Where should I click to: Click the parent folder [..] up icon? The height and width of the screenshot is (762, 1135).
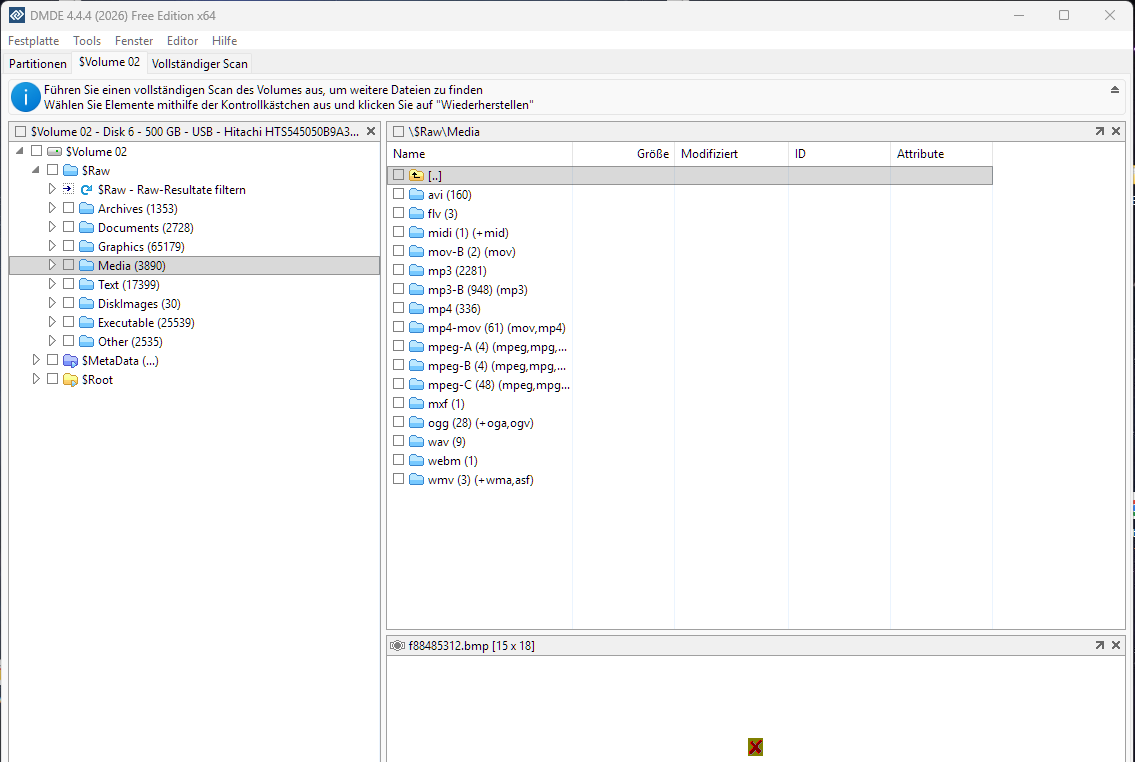(416, 175)
